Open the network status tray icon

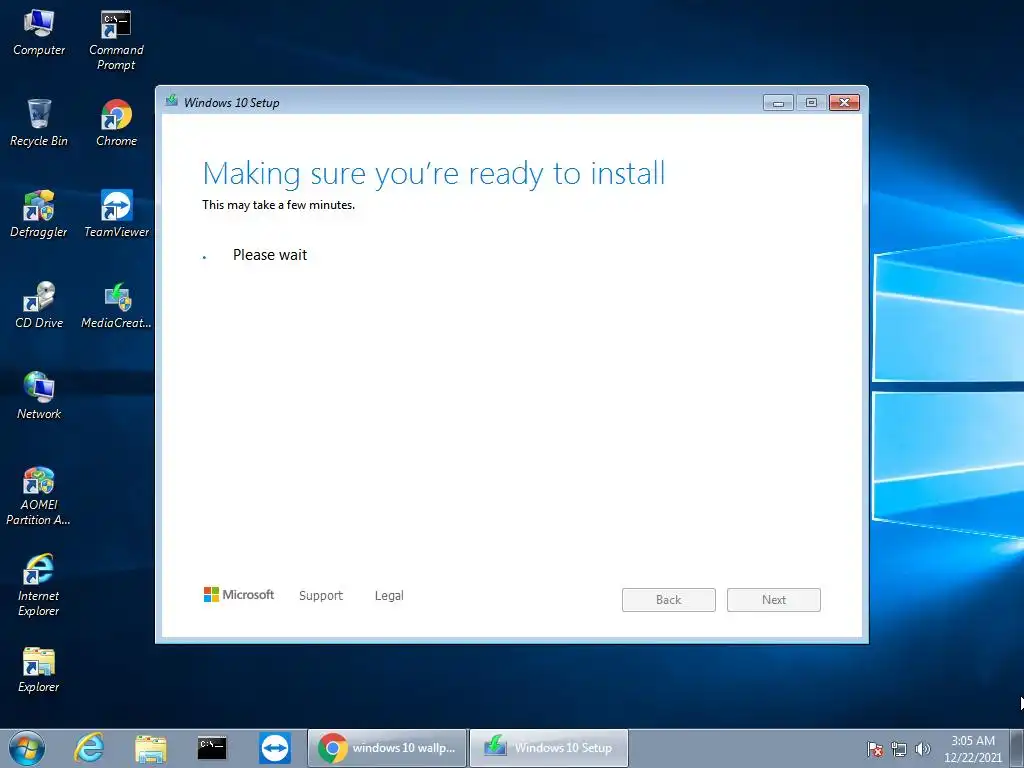pyautogui.click(x=899, y=749)
